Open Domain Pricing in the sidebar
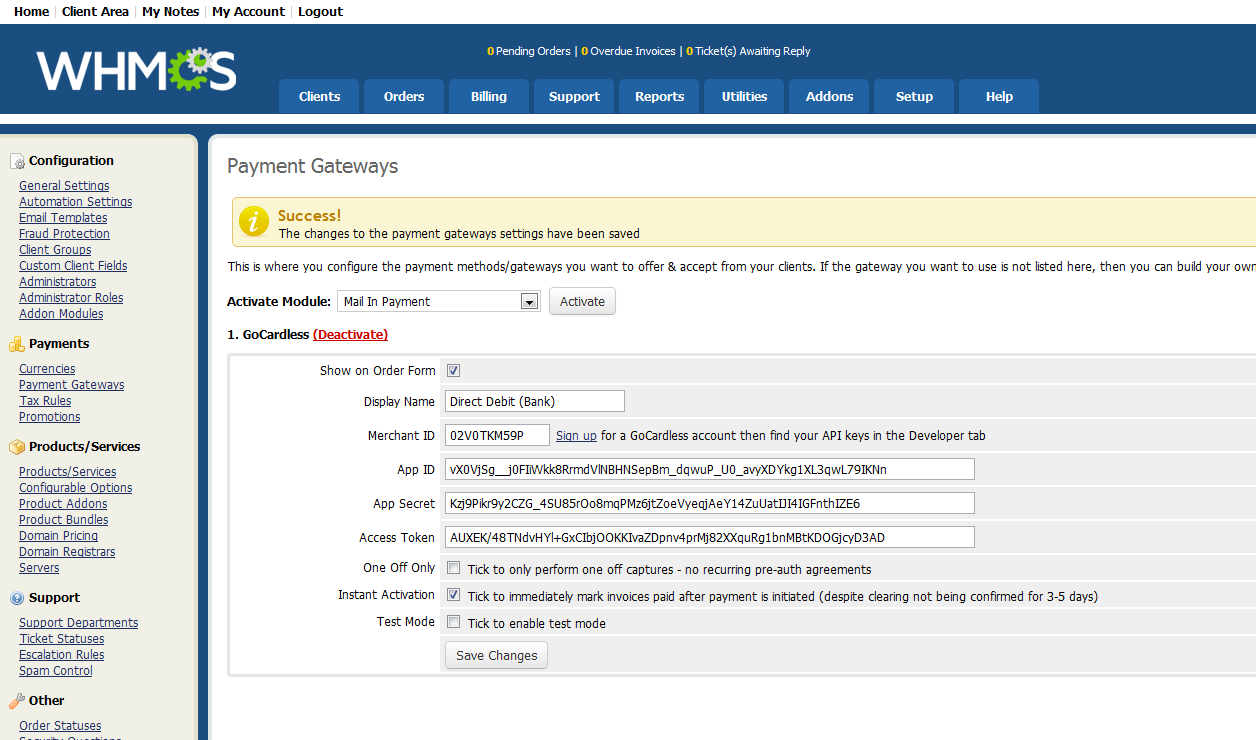Screen dimensions: 1256x740 click(x=58, y=536)
